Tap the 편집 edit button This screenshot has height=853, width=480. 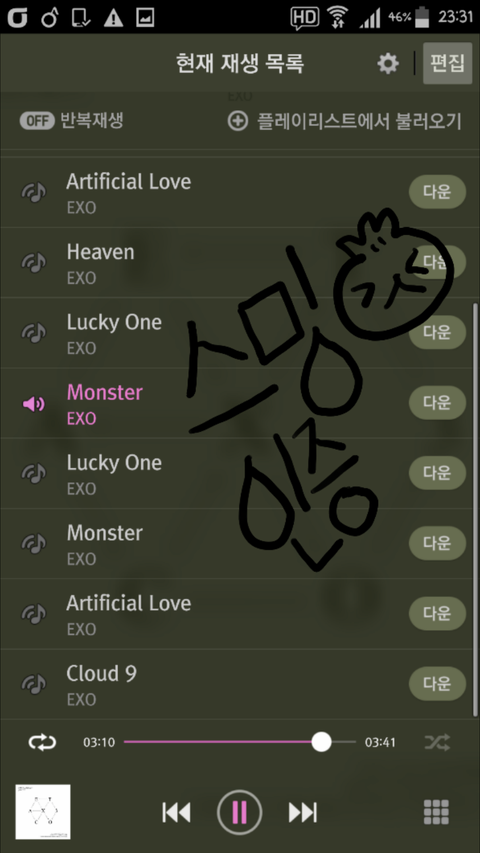coord(447,63)
